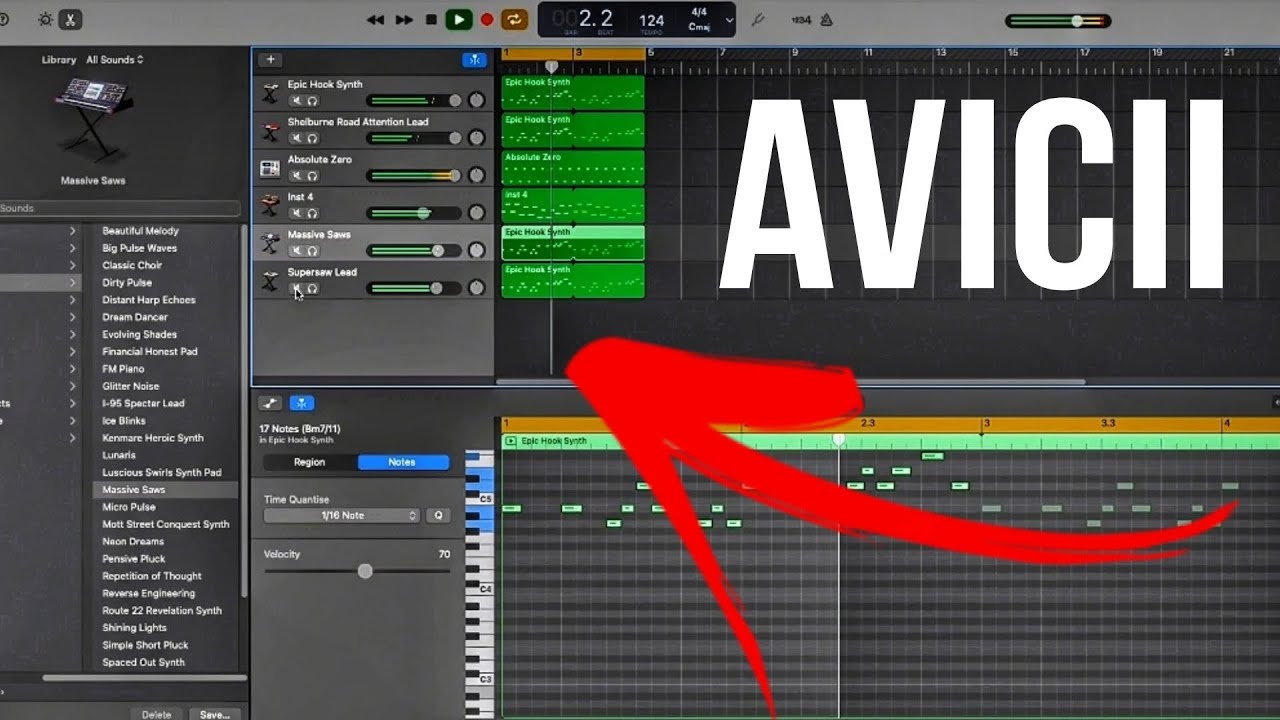Viewport: 1280px width, 720px height.
Task: Click the Massive Saws track icon
Action: point(270,243)
